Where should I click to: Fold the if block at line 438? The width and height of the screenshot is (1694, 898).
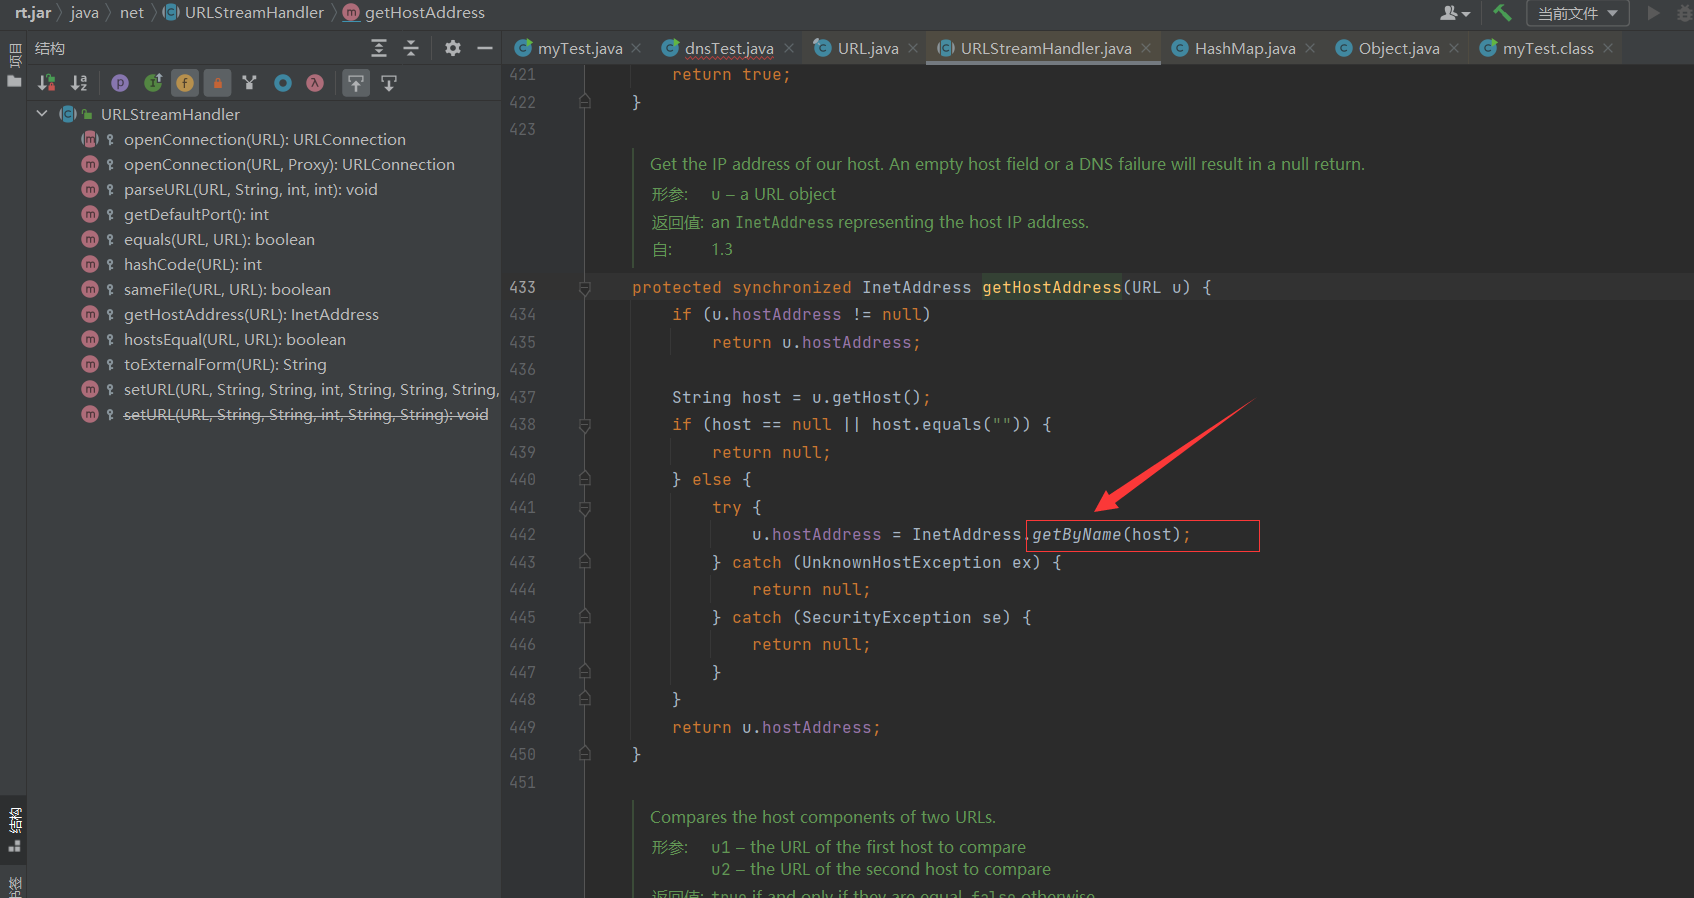pos(585,425)
